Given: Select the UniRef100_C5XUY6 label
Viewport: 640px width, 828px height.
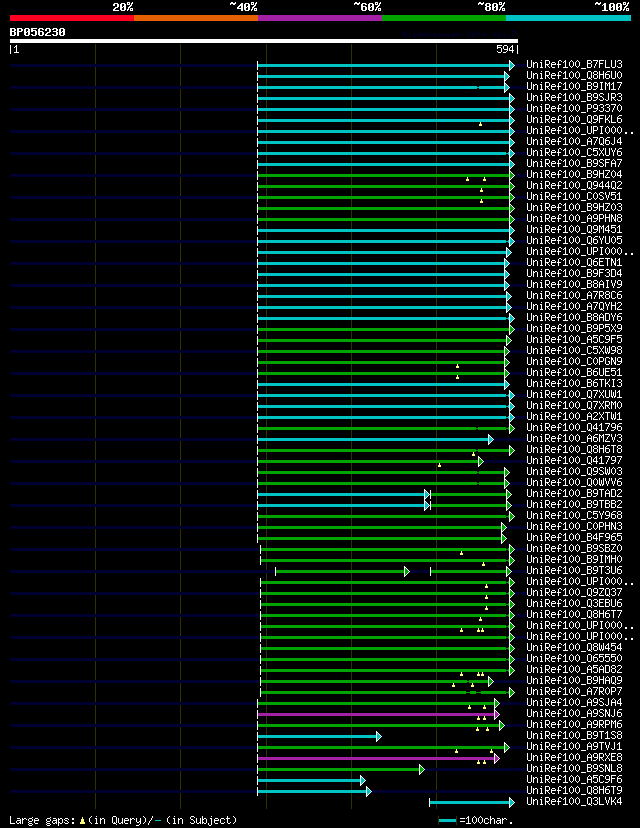Looking at the screenshot, I should point(575,152).
